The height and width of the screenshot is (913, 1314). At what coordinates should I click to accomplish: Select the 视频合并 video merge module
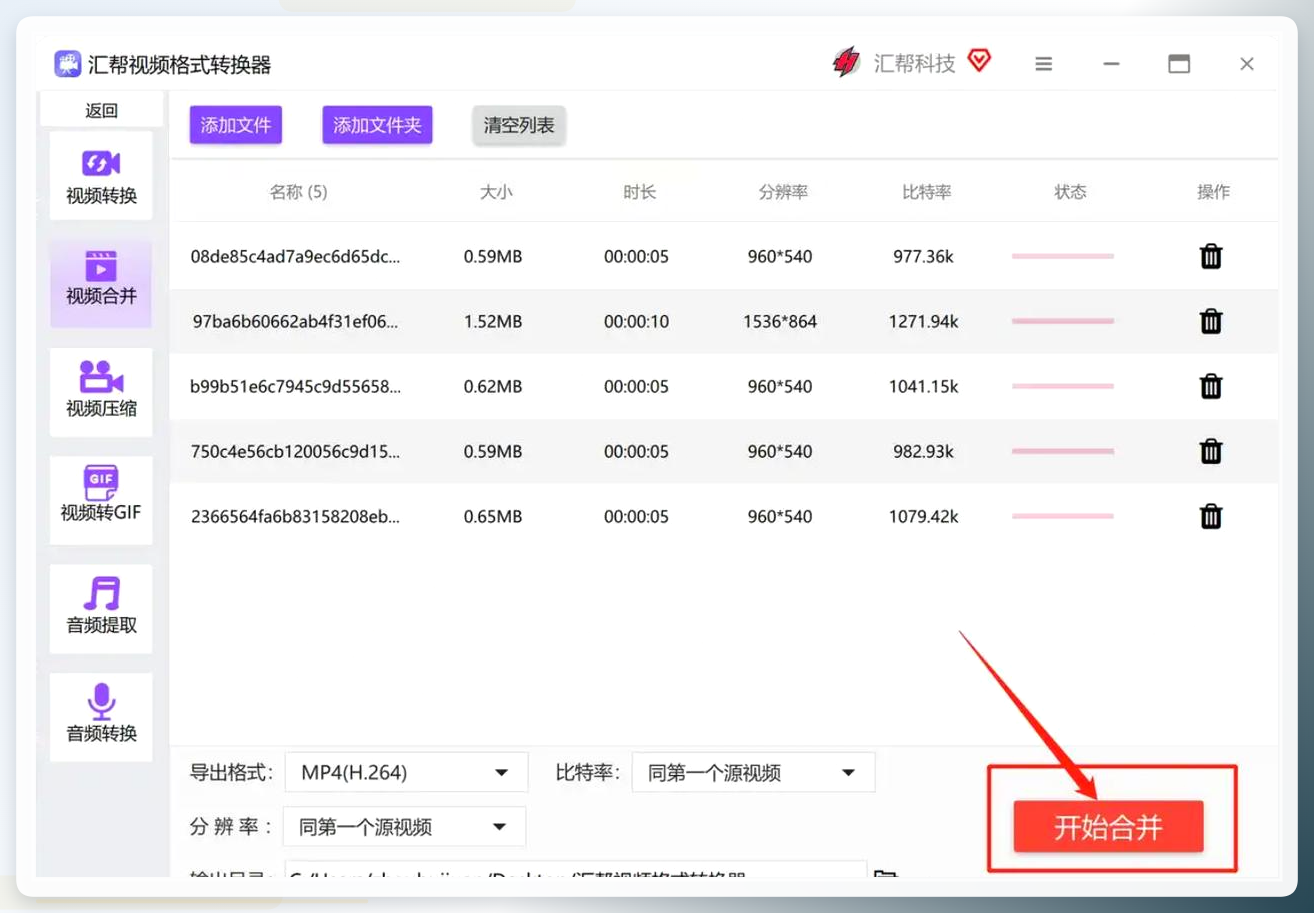point(101,284)
